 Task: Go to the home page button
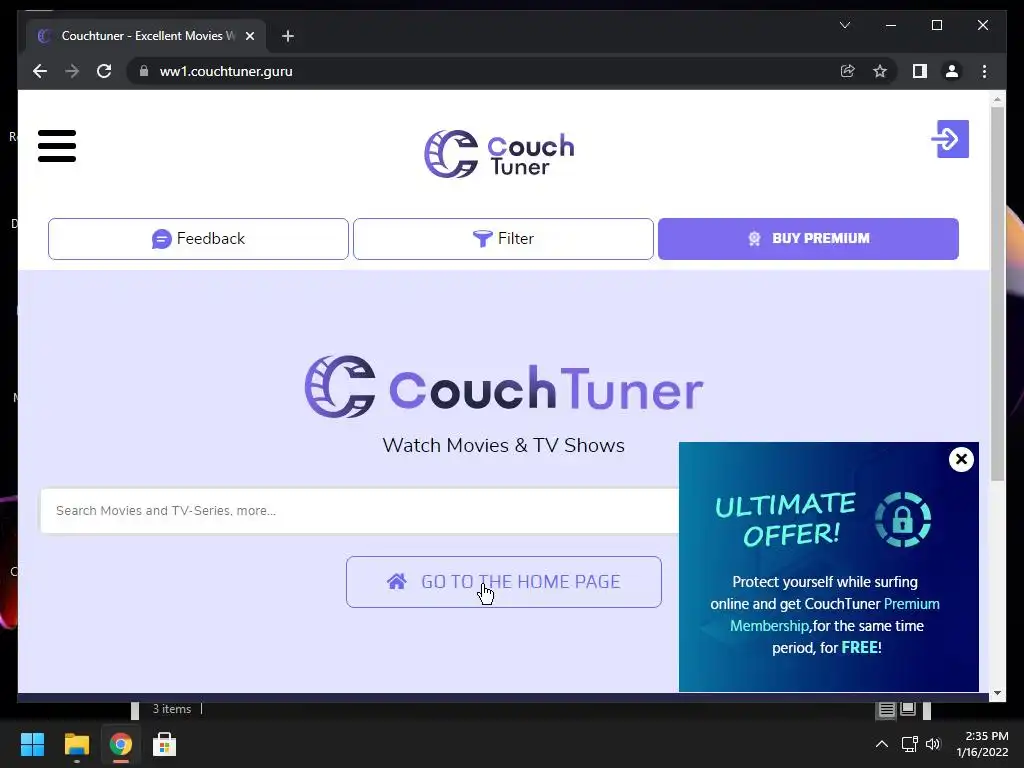point(504,582)
